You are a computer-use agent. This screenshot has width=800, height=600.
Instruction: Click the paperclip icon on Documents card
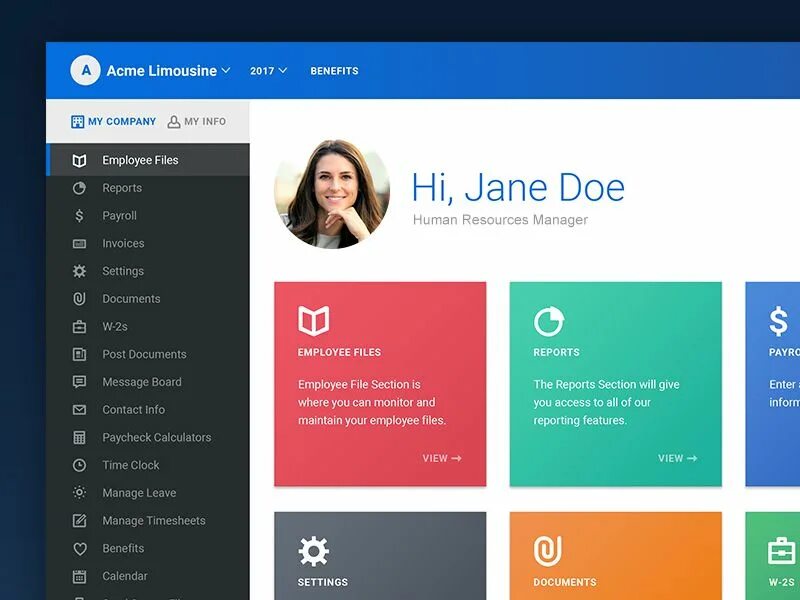(x=548, y=551)
